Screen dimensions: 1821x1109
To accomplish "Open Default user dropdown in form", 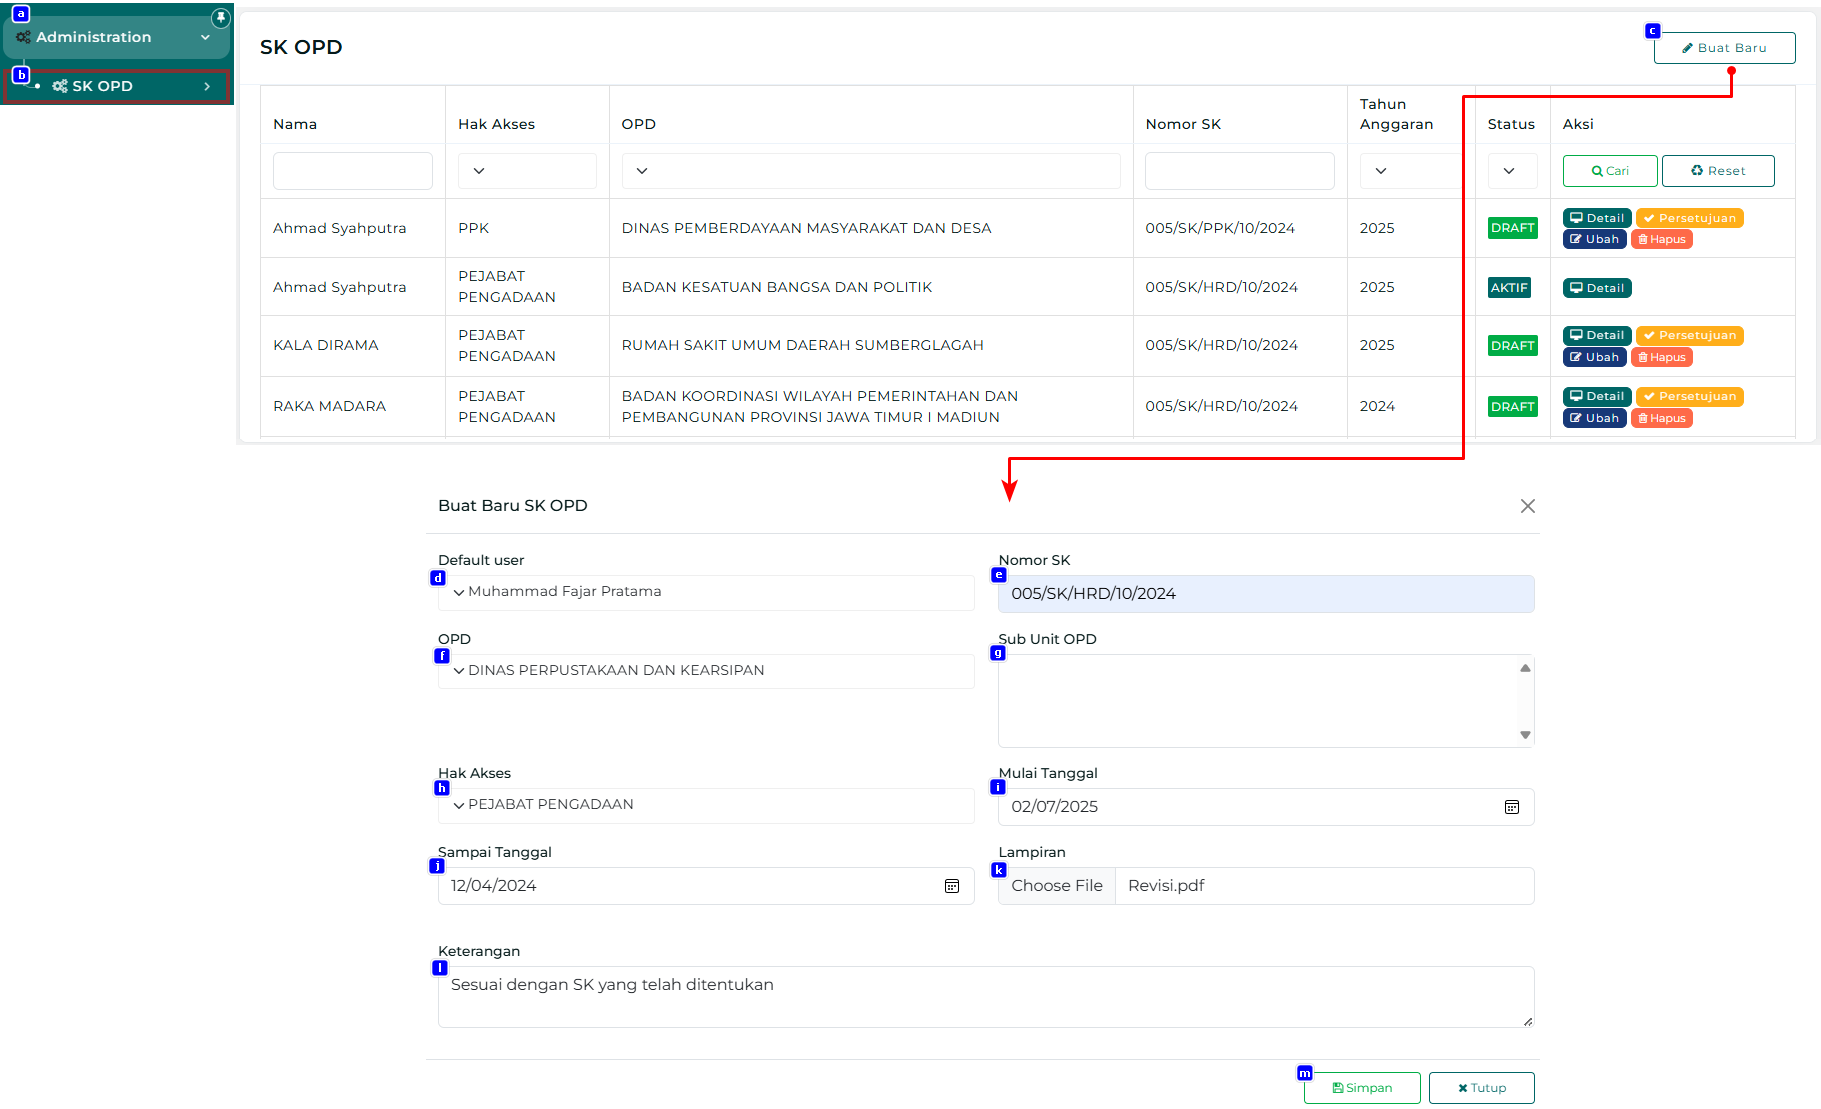I will tap(705, 592).
